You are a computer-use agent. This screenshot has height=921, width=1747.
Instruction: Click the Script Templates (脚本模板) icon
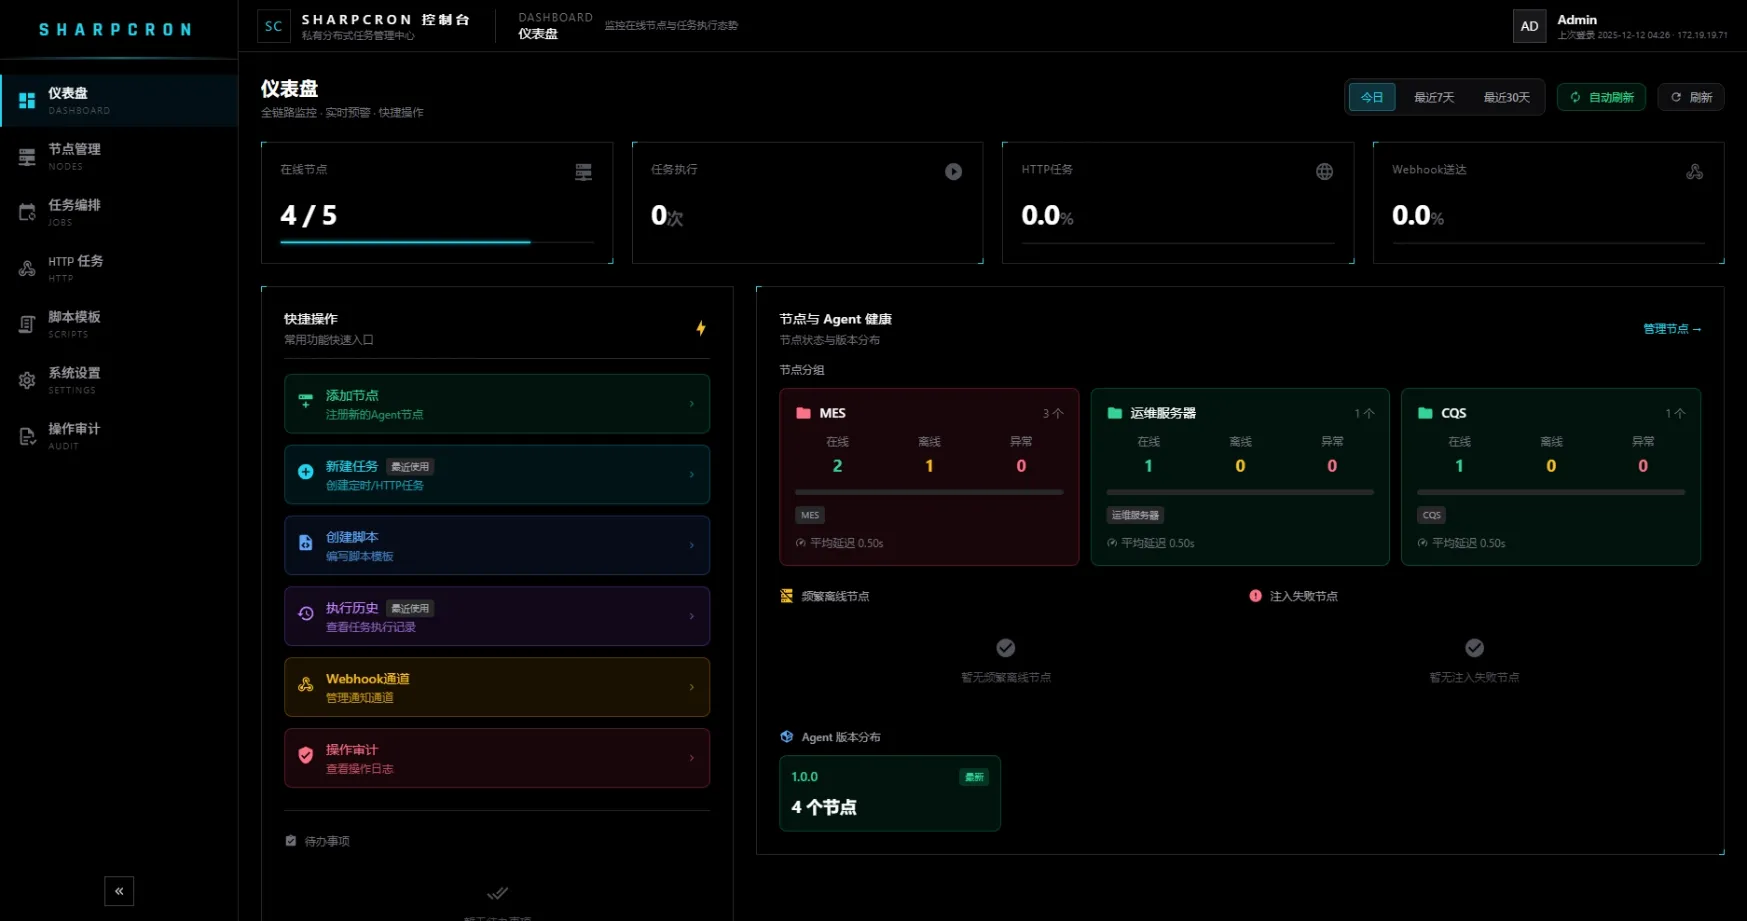point(27,324)
